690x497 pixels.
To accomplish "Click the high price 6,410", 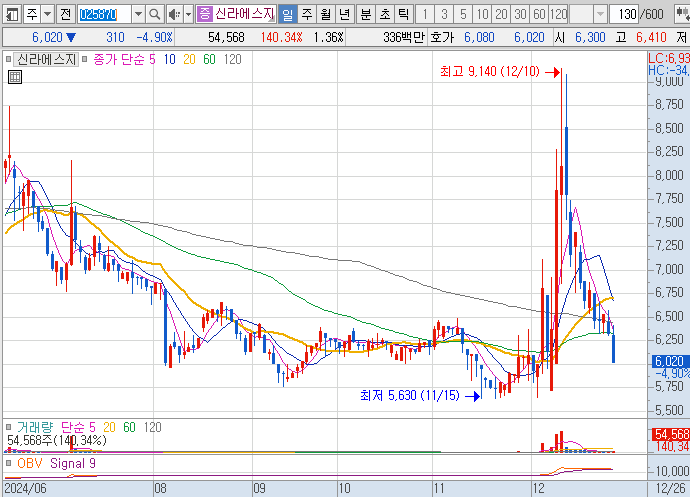I will 651,37.
